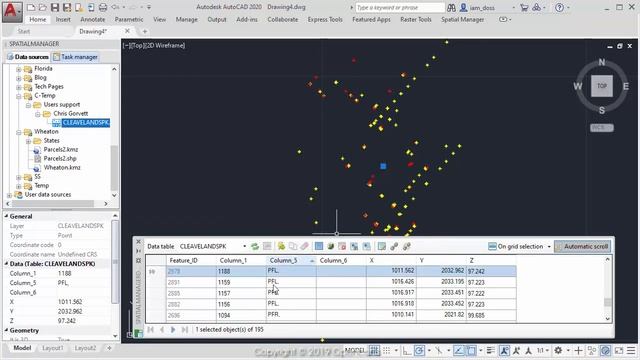Expand the Florida folder in tree
Screen dimensions: 640x360
pyautogui.click(x=19, y=69)
